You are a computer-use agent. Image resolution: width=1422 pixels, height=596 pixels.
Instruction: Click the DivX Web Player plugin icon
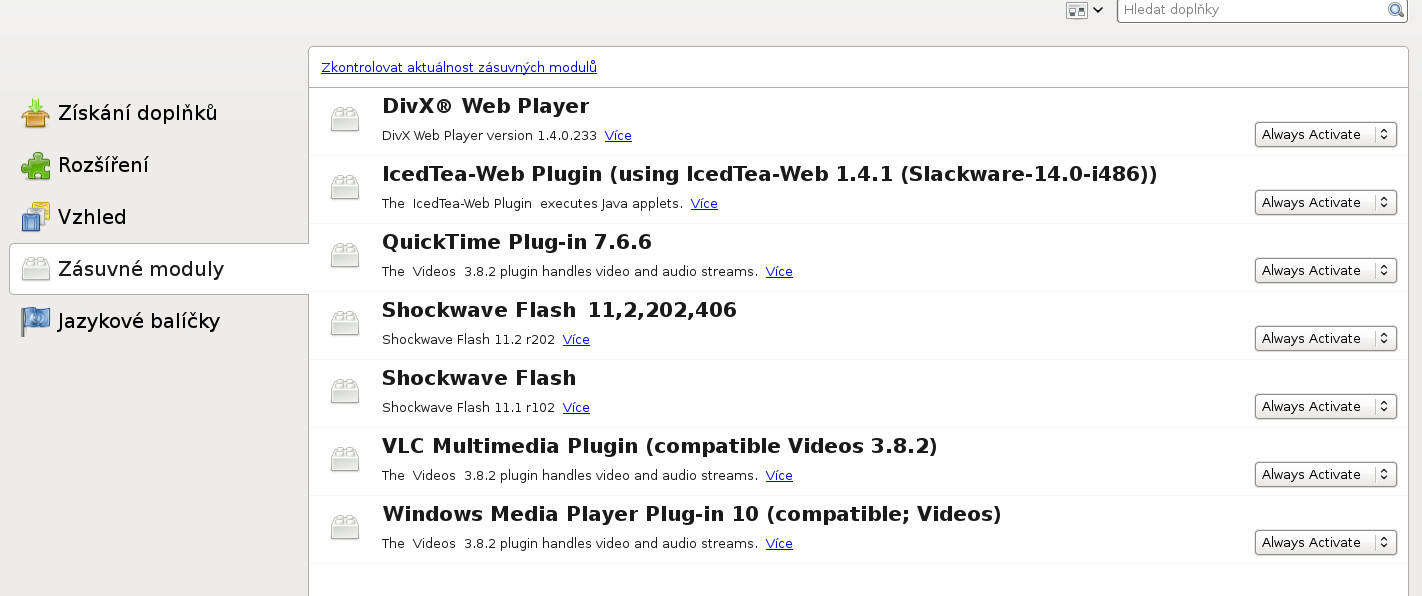point(345,120)
